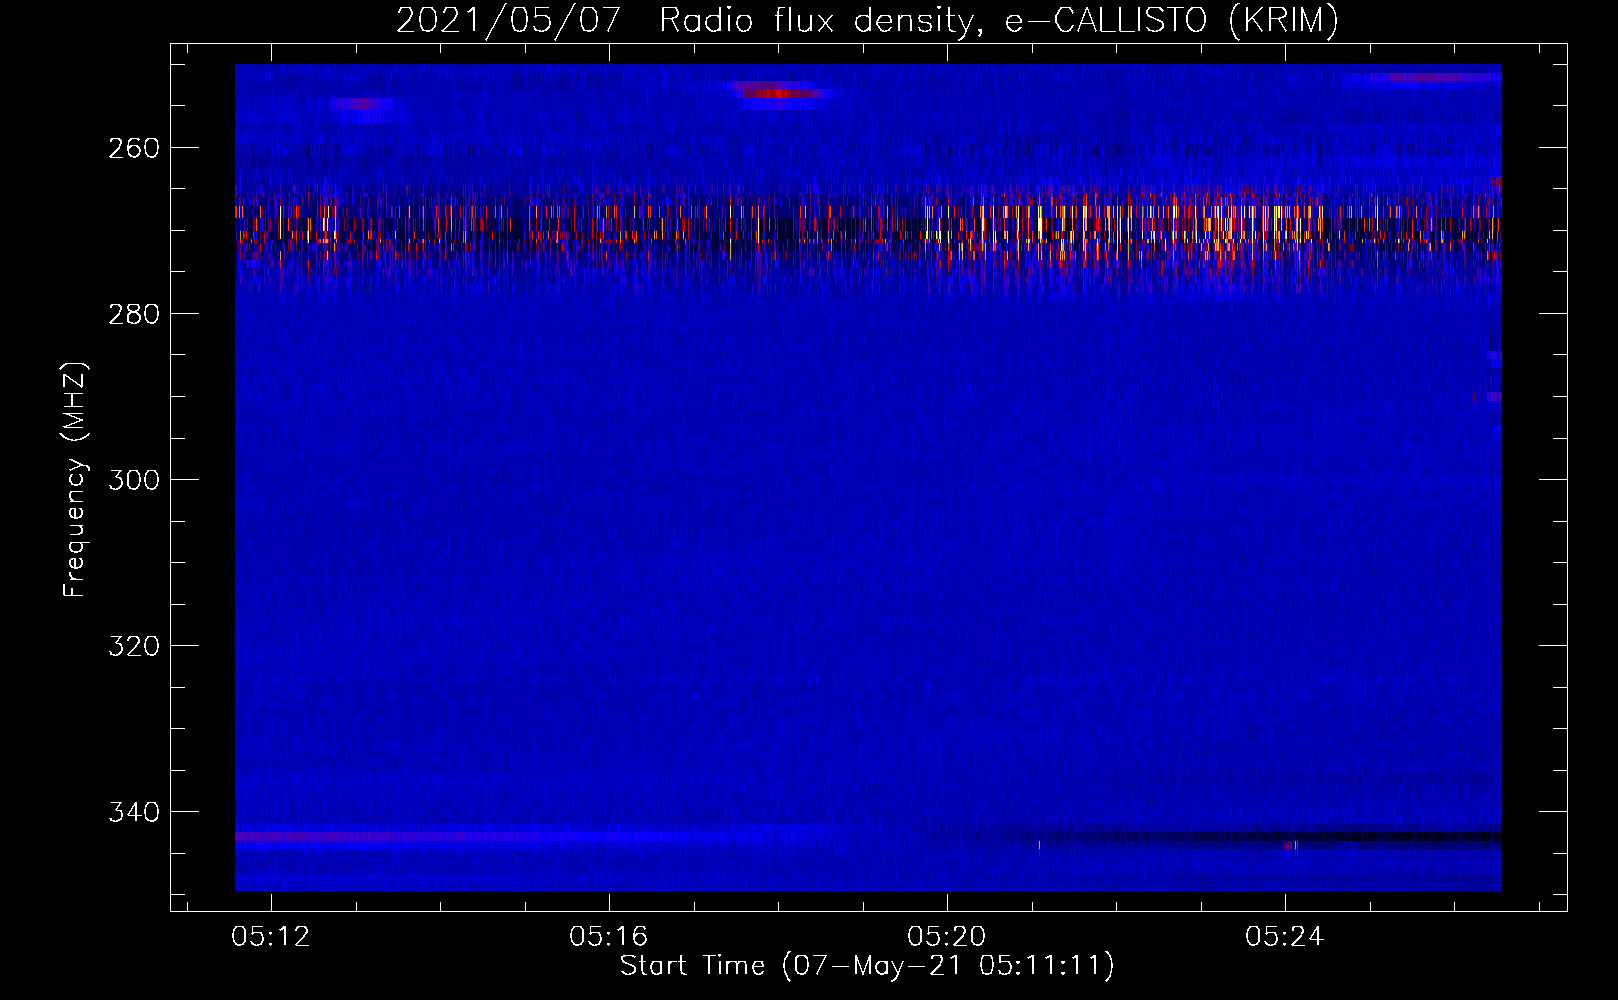Click the 320 frequency tick label
1618x1000 pixels.
click(x=134, y=646)
